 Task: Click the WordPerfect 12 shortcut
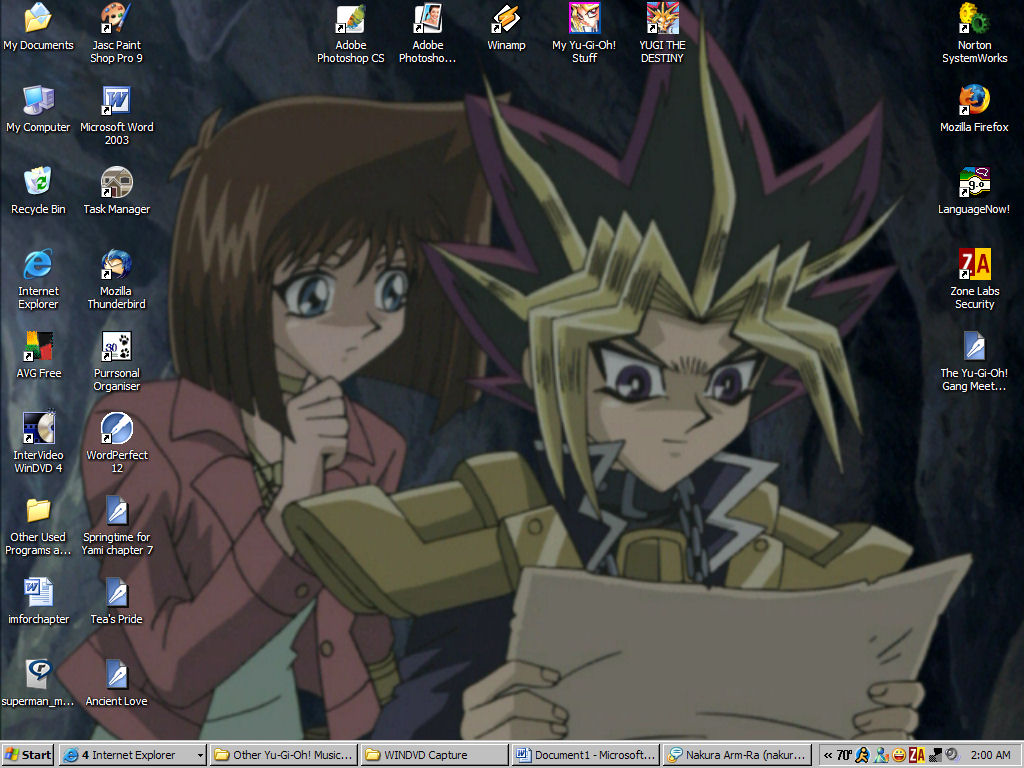(116, 443)
